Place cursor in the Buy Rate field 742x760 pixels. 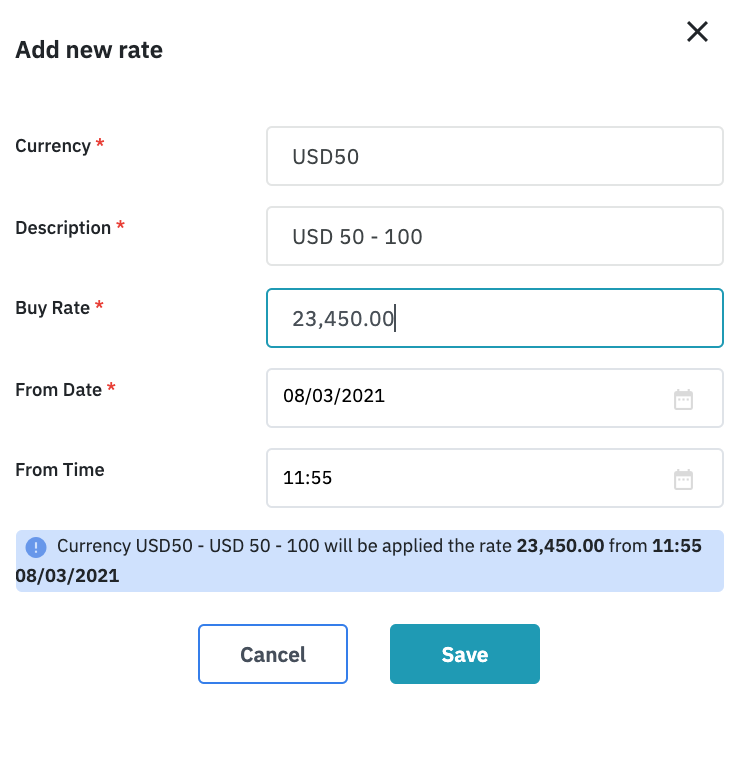(494, 318)
